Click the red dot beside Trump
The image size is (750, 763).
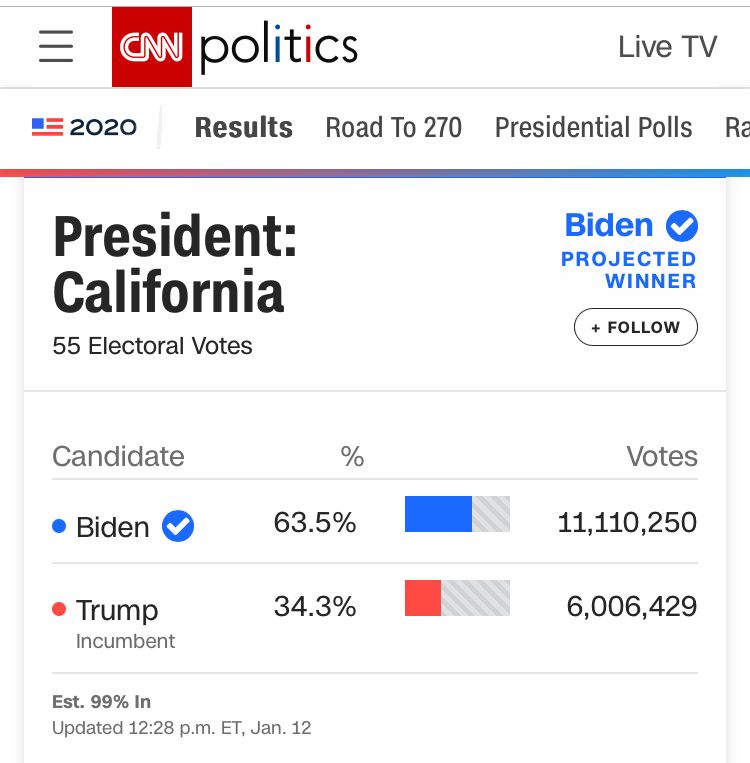(x=59, y=609)
